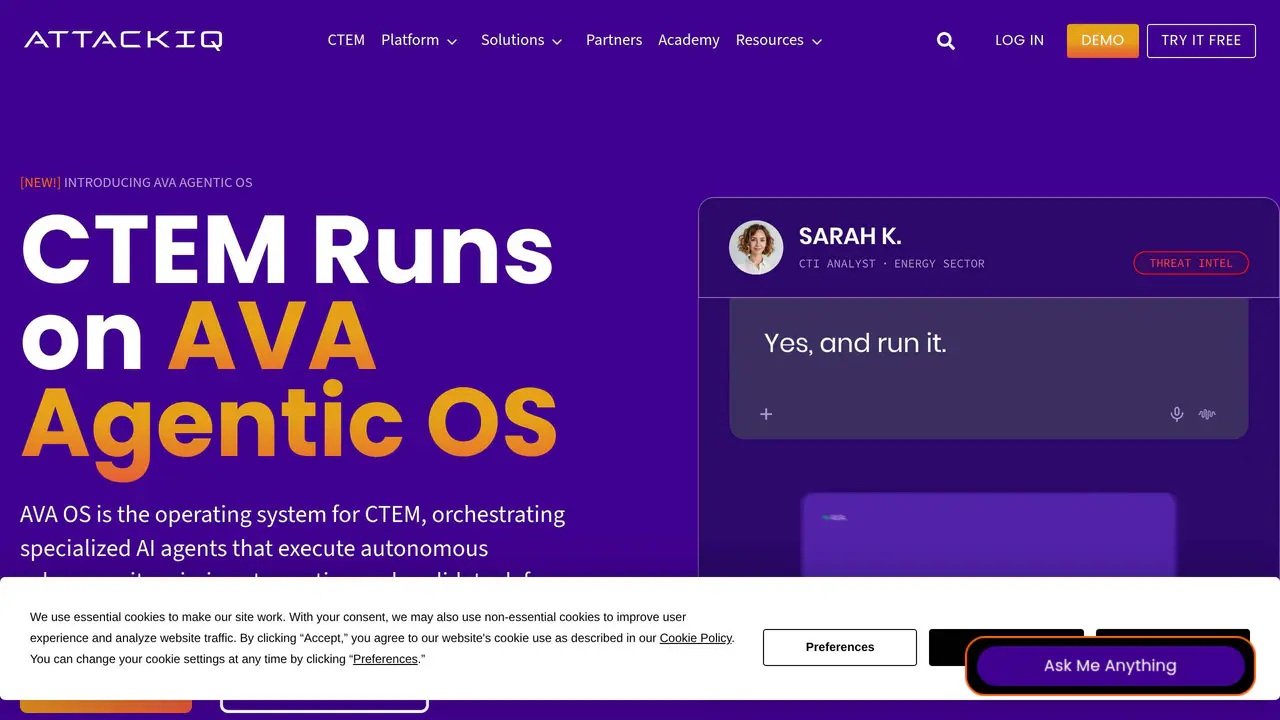This screenshot has height=720, width=1280.
Task: Click "CTI ANALYST · ENERGY SECTOR" subtitle
Action: pos(892,264)
